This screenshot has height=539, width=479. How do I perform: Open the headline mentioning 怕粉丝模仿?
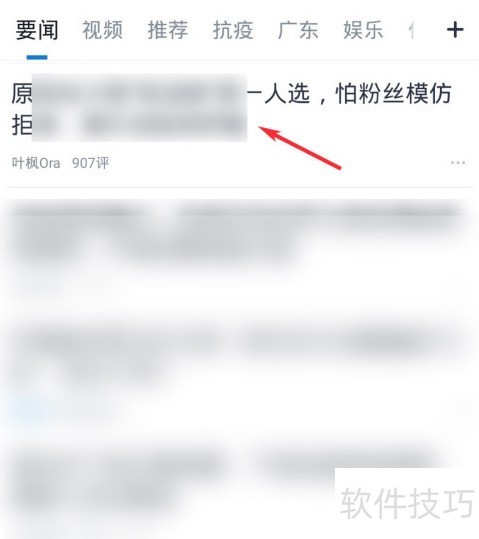pos(231,108)
